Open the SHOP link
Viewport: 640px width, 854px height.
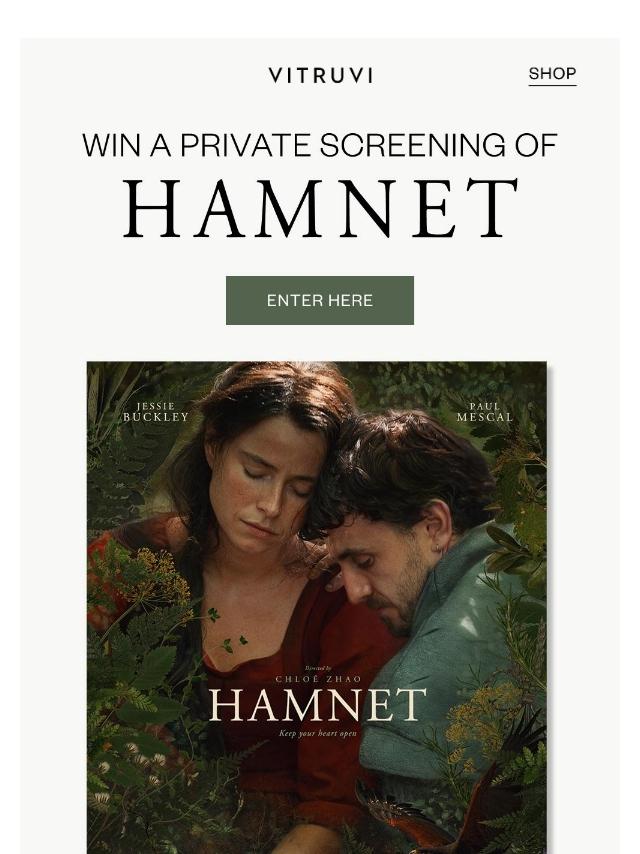552,74
